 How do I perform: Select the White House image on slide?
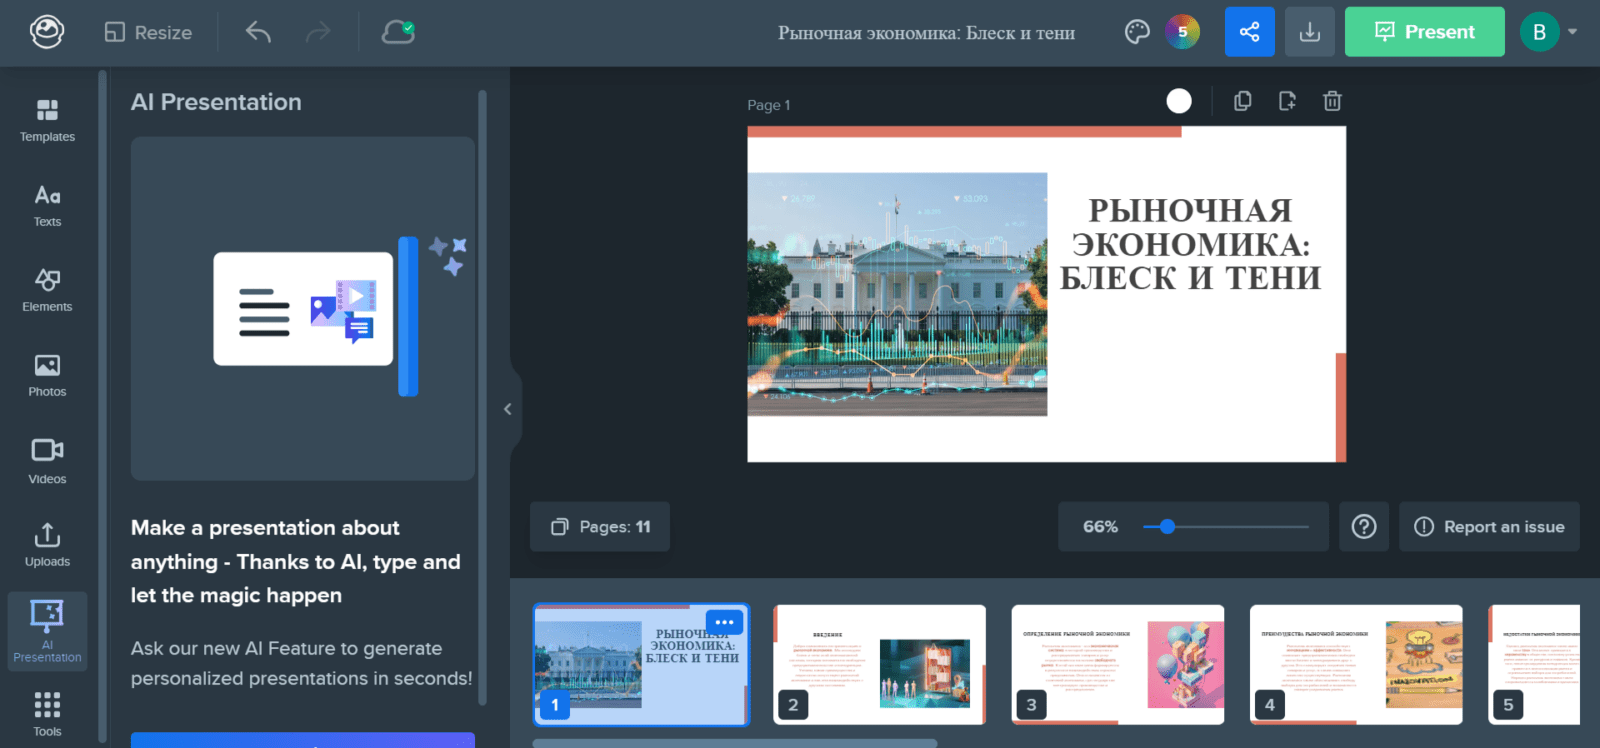click(897, 294)
